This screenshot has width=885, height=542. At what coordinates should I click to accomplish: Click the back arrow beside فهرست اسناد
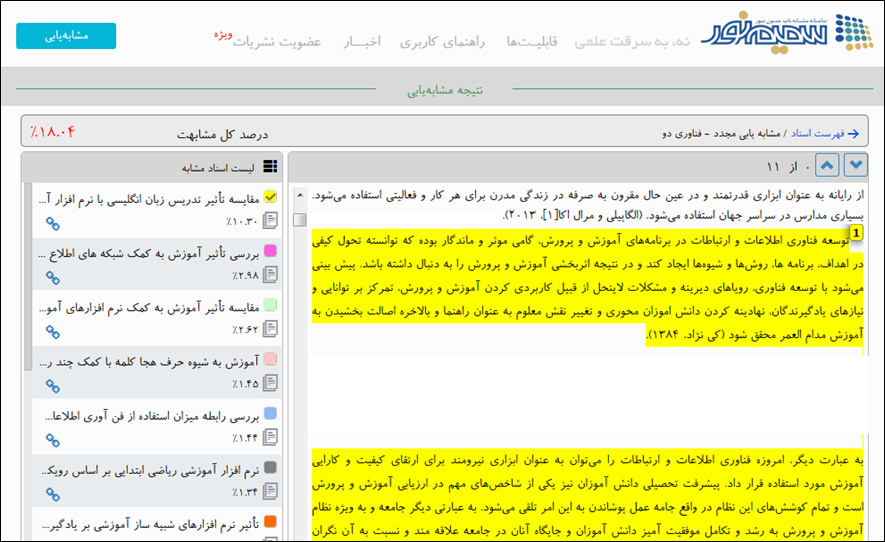point(853,134)
